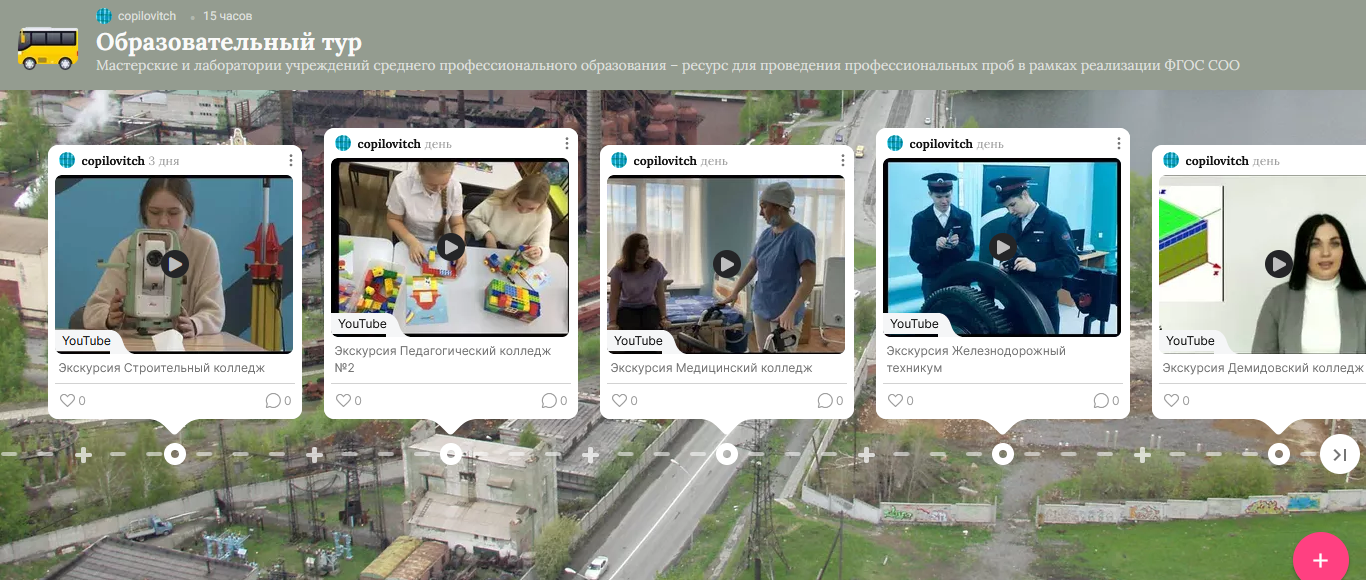Open comments on Медицинский колледж post
Screen dimensions: 1366x580
(x=825, y=401)
